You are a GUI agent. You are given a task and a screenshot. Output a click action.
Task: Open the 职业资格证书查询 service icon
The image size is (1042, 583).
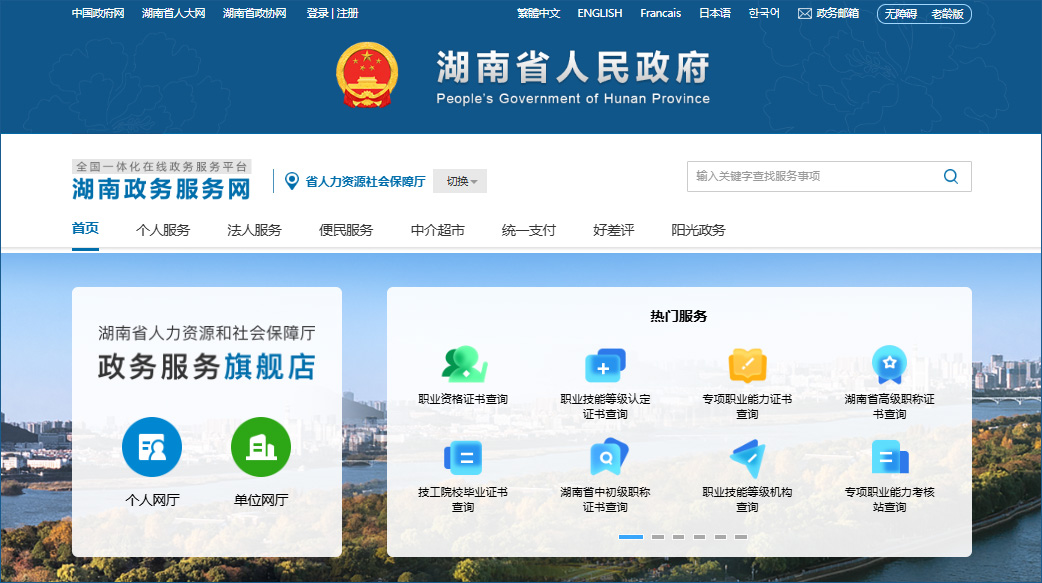pos(463,364)
